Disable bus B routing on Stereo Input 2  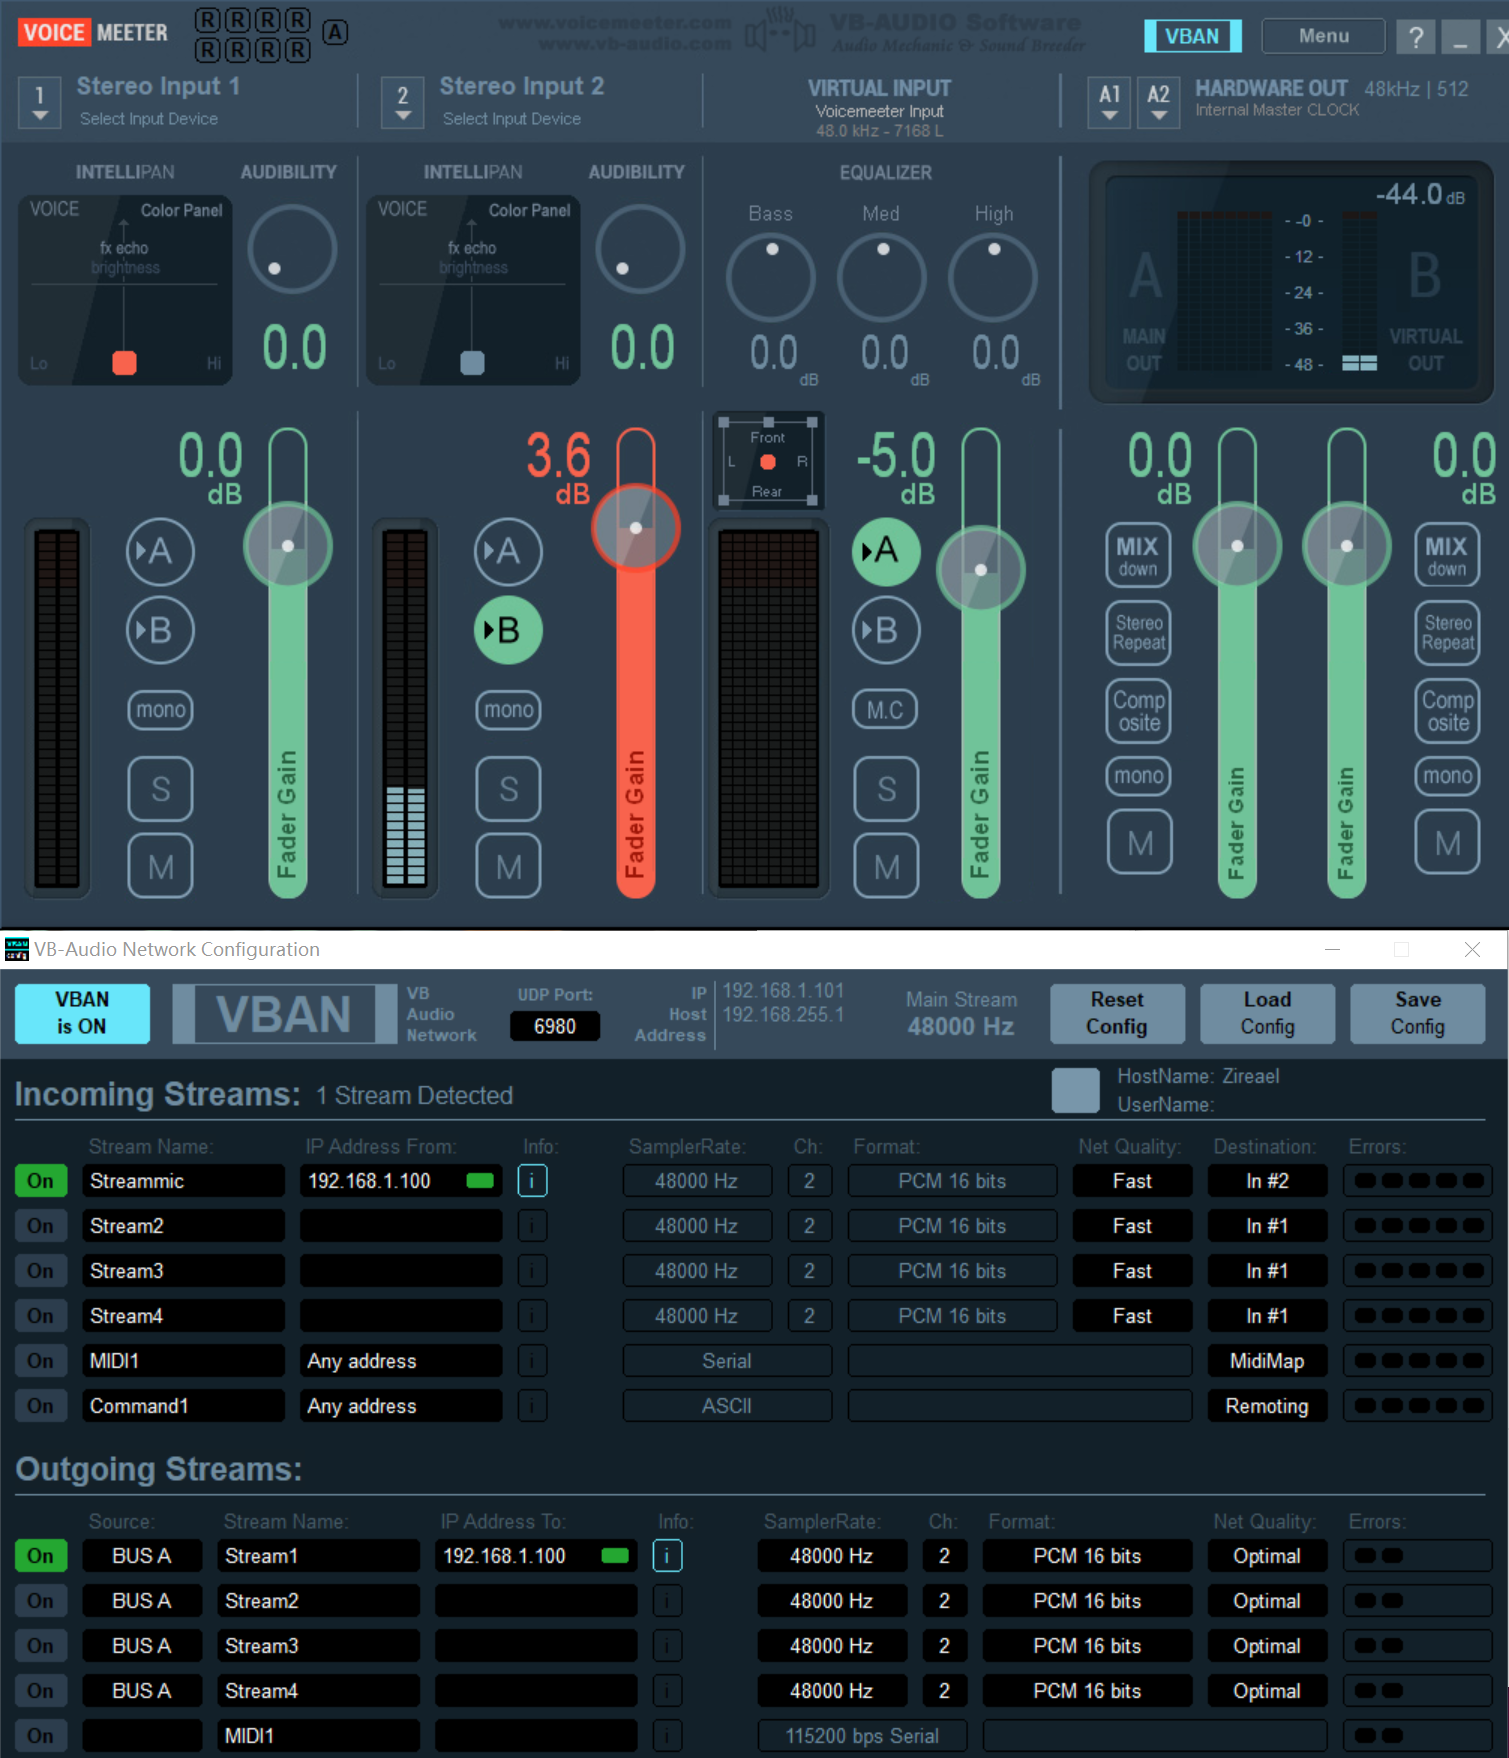click(508, 630)
